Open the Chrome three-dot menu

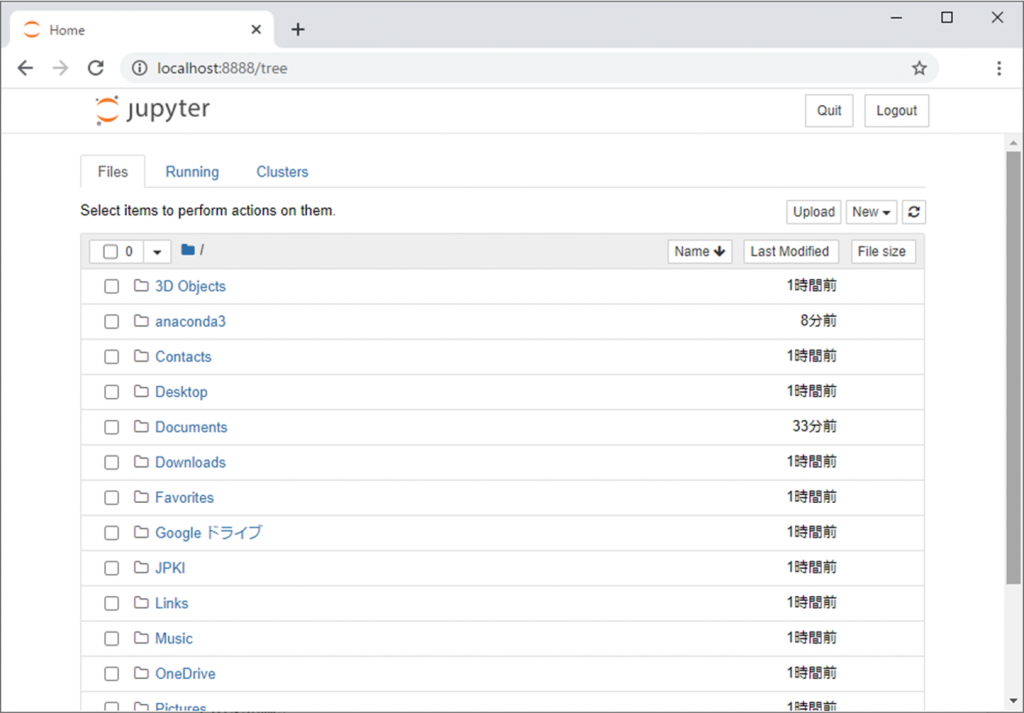pos(998,68)
